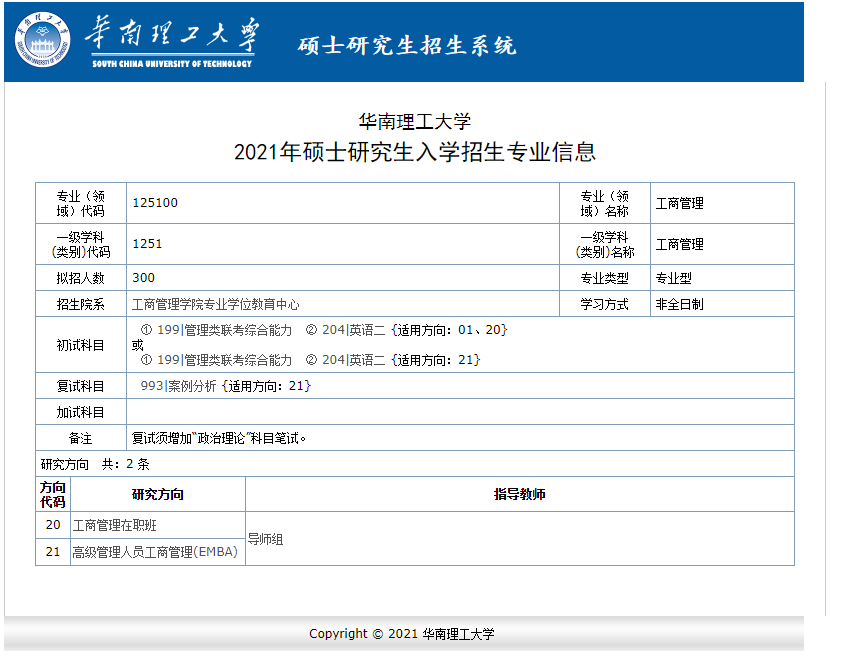Click the 复试科目 row label
The height and width of the screenshot is (662, 842).
point(81,386)
